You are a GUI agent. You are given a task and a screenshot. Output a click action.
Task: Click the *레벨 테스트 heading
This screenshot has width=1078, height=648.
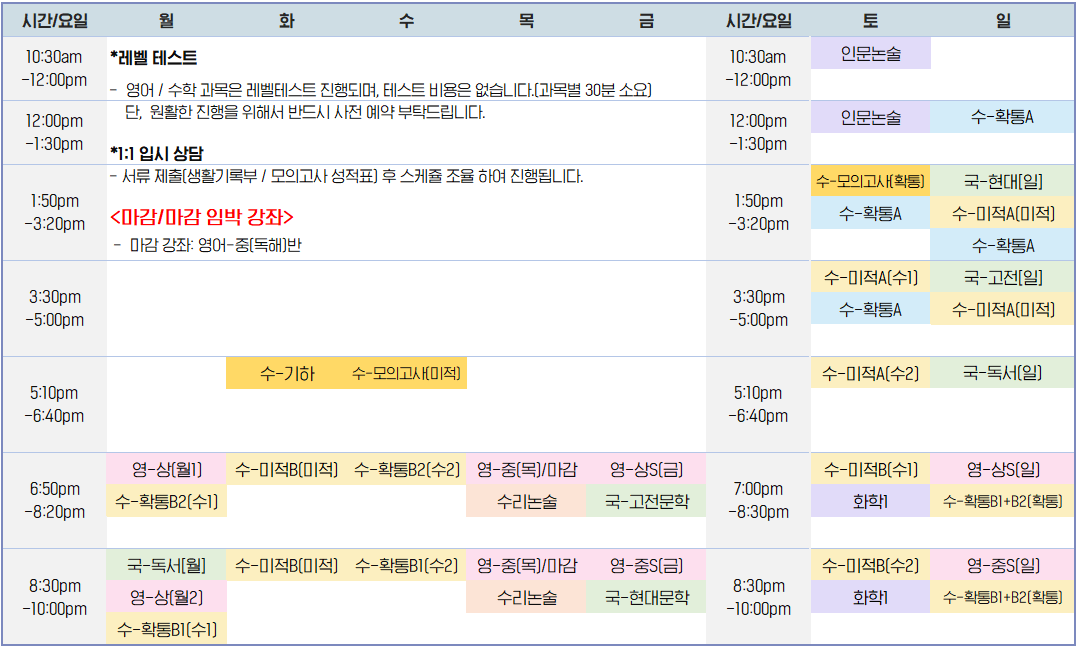153,58
